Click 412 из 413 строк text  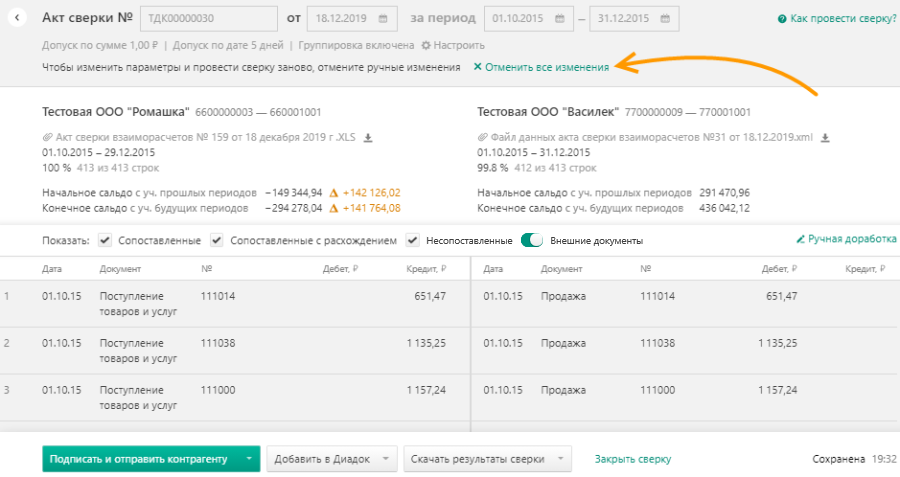[x=556, y=168]
